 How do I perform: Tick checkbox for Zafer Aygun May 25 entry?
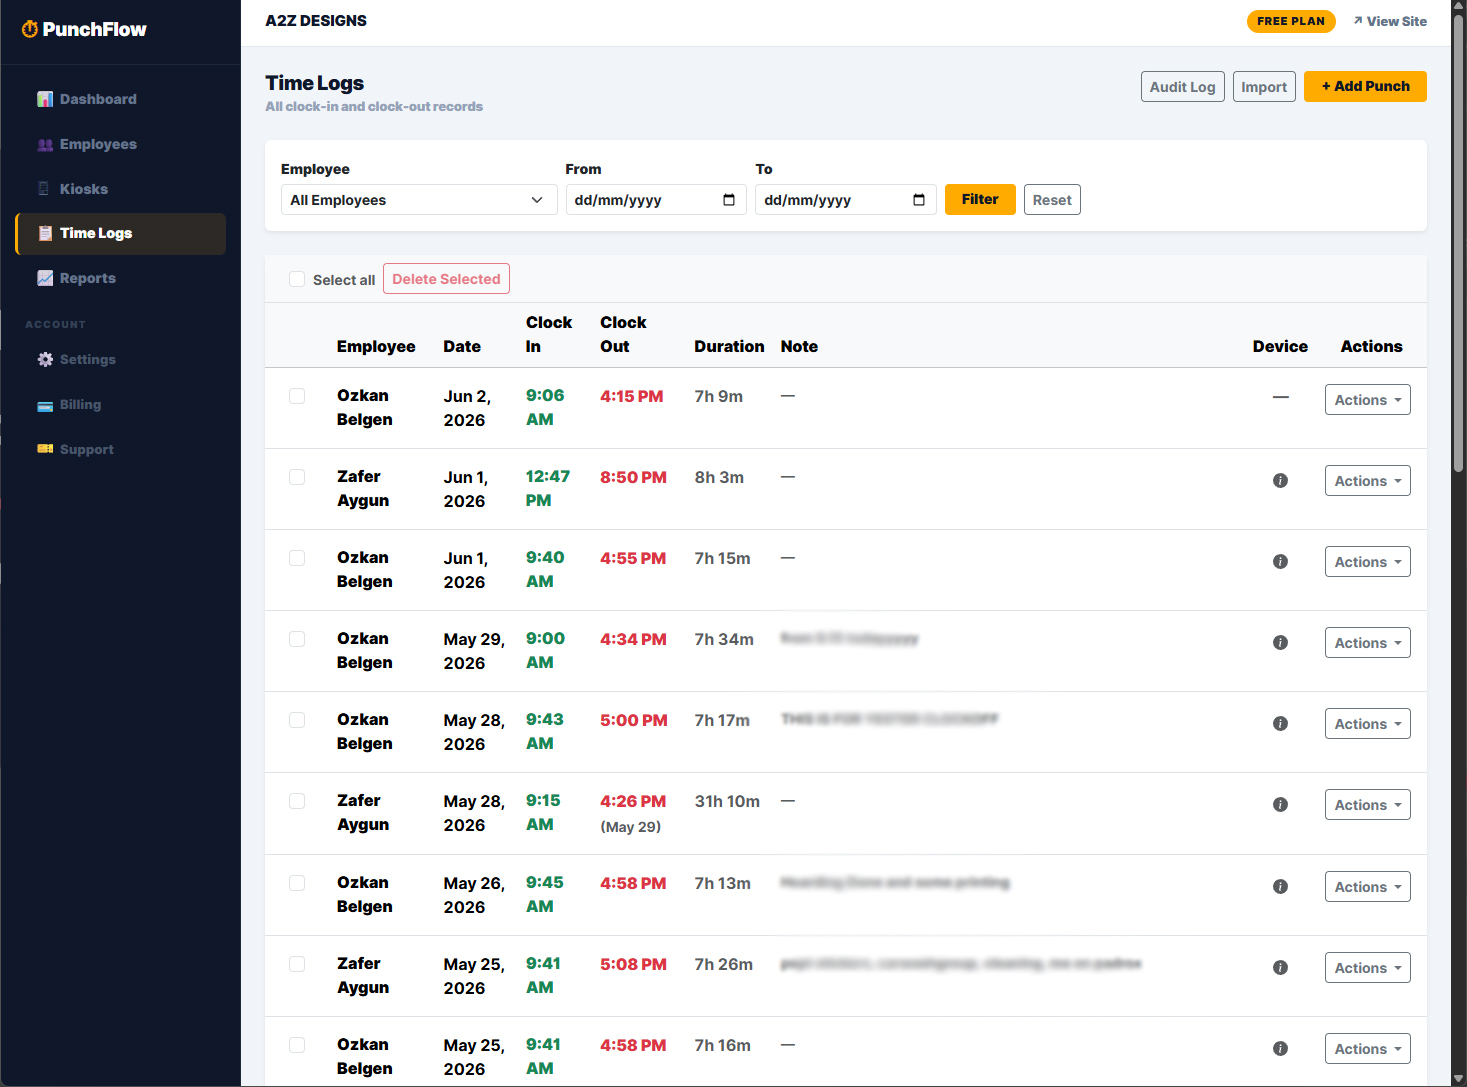297,964
